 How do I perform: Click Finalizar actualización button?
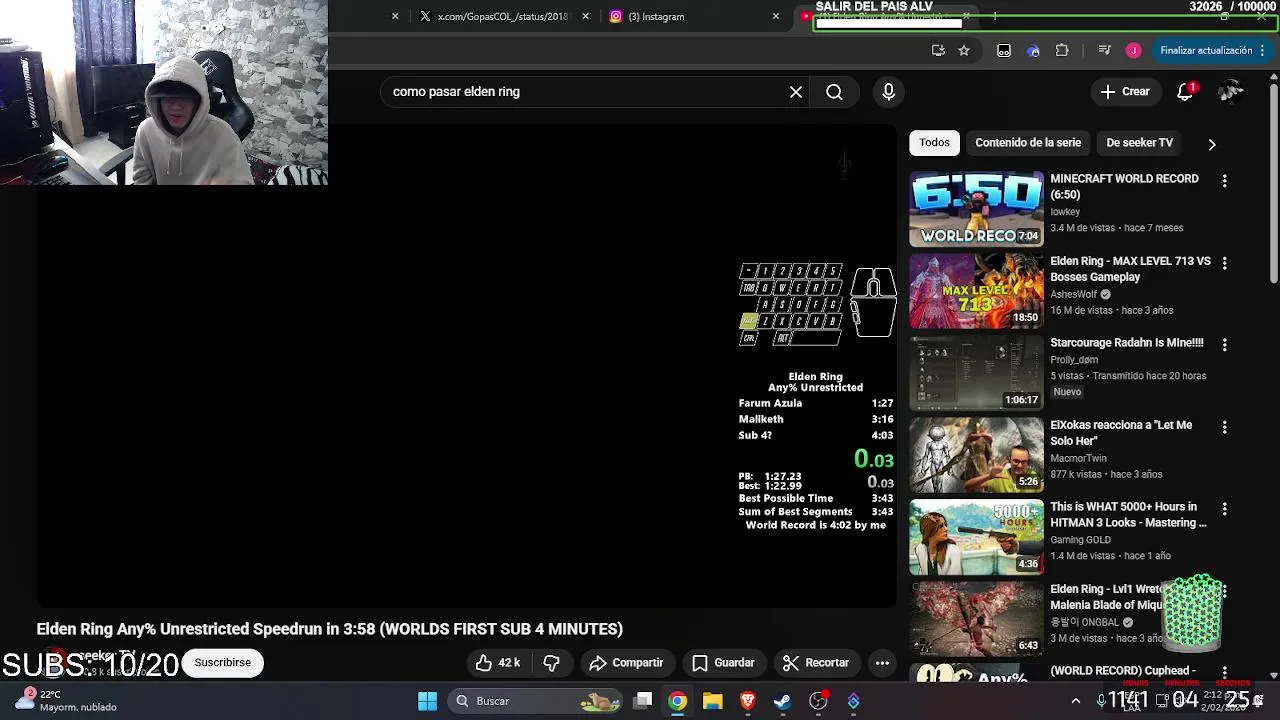click(1213, 51)
